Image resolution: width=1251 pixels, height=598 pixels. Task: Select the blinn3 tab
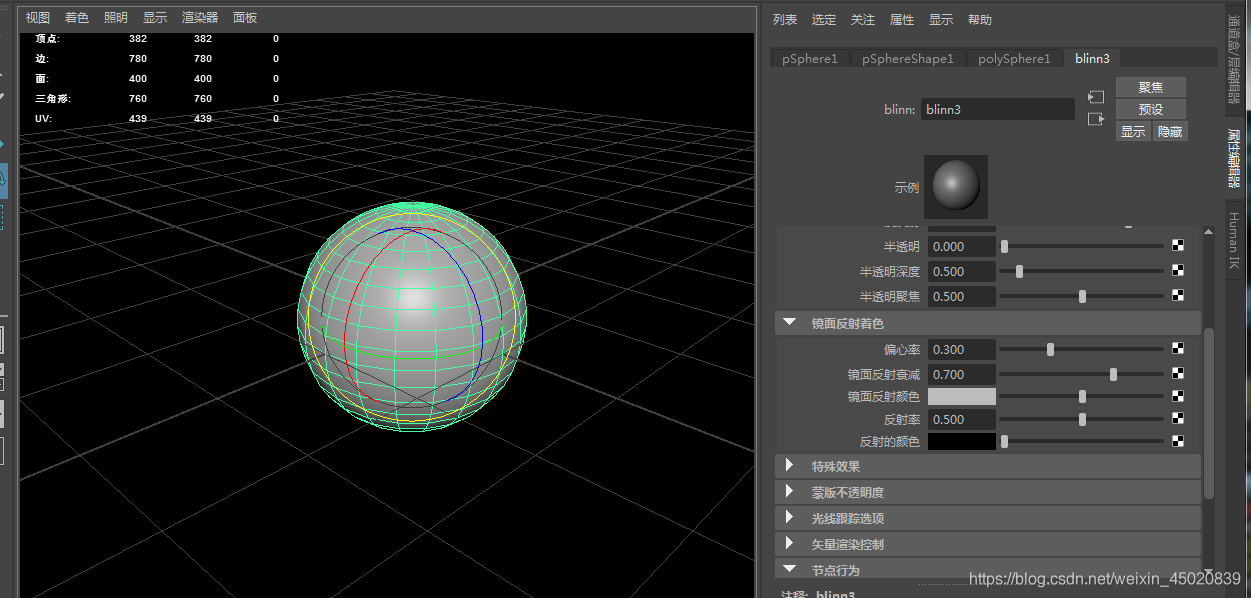click(x=1092, y=59)
